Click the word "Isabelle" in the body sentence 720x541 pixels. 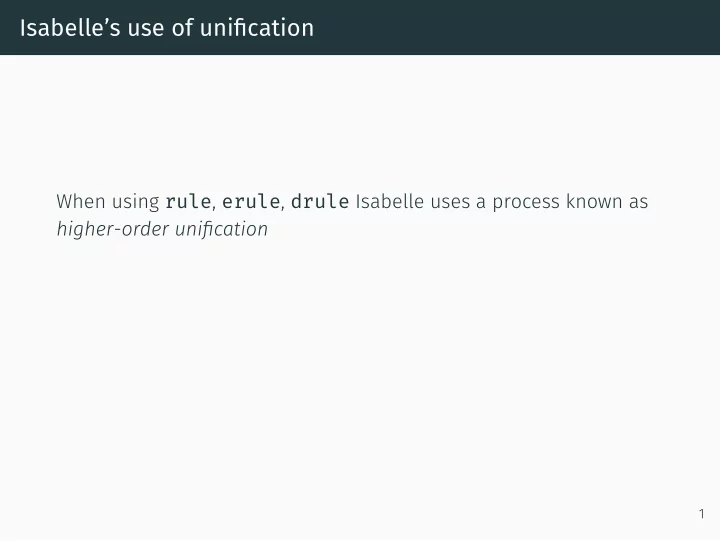coord(390,202)
